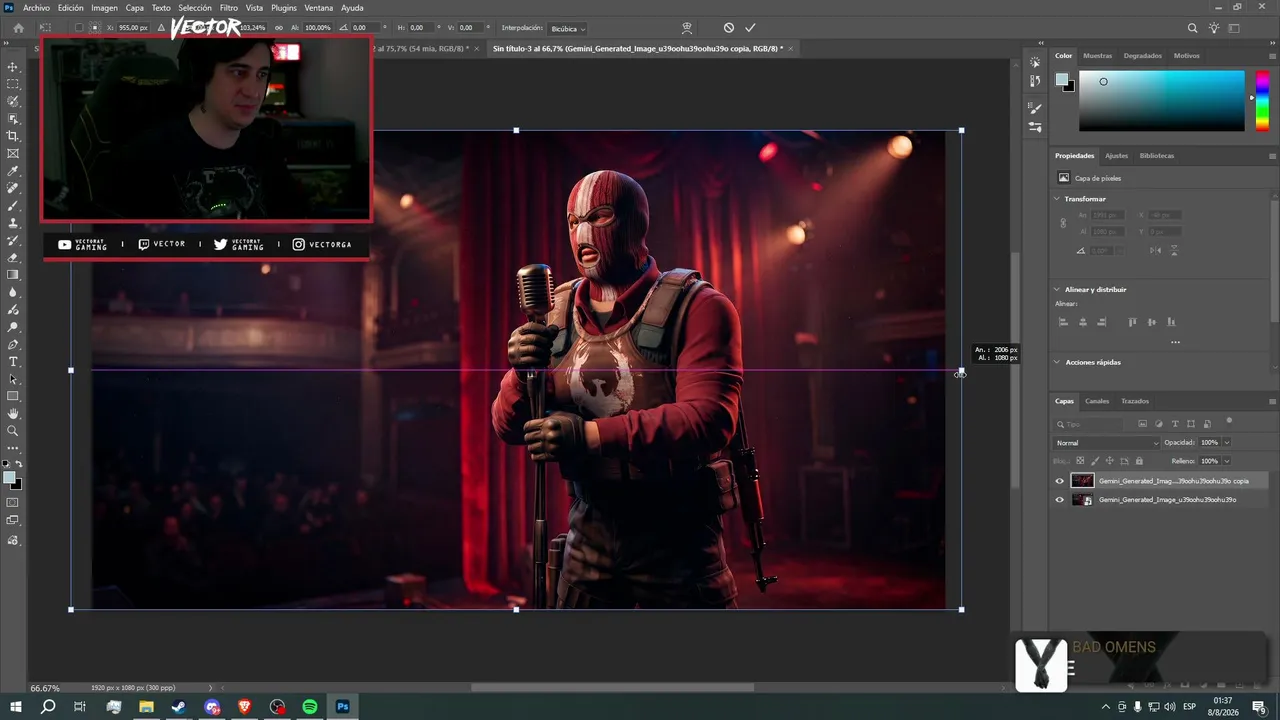The height and width of the screenshot is (720, 1280).
Task: Open the Interpolación Bicúbica dropdown
Action: (x=568, y=28)
